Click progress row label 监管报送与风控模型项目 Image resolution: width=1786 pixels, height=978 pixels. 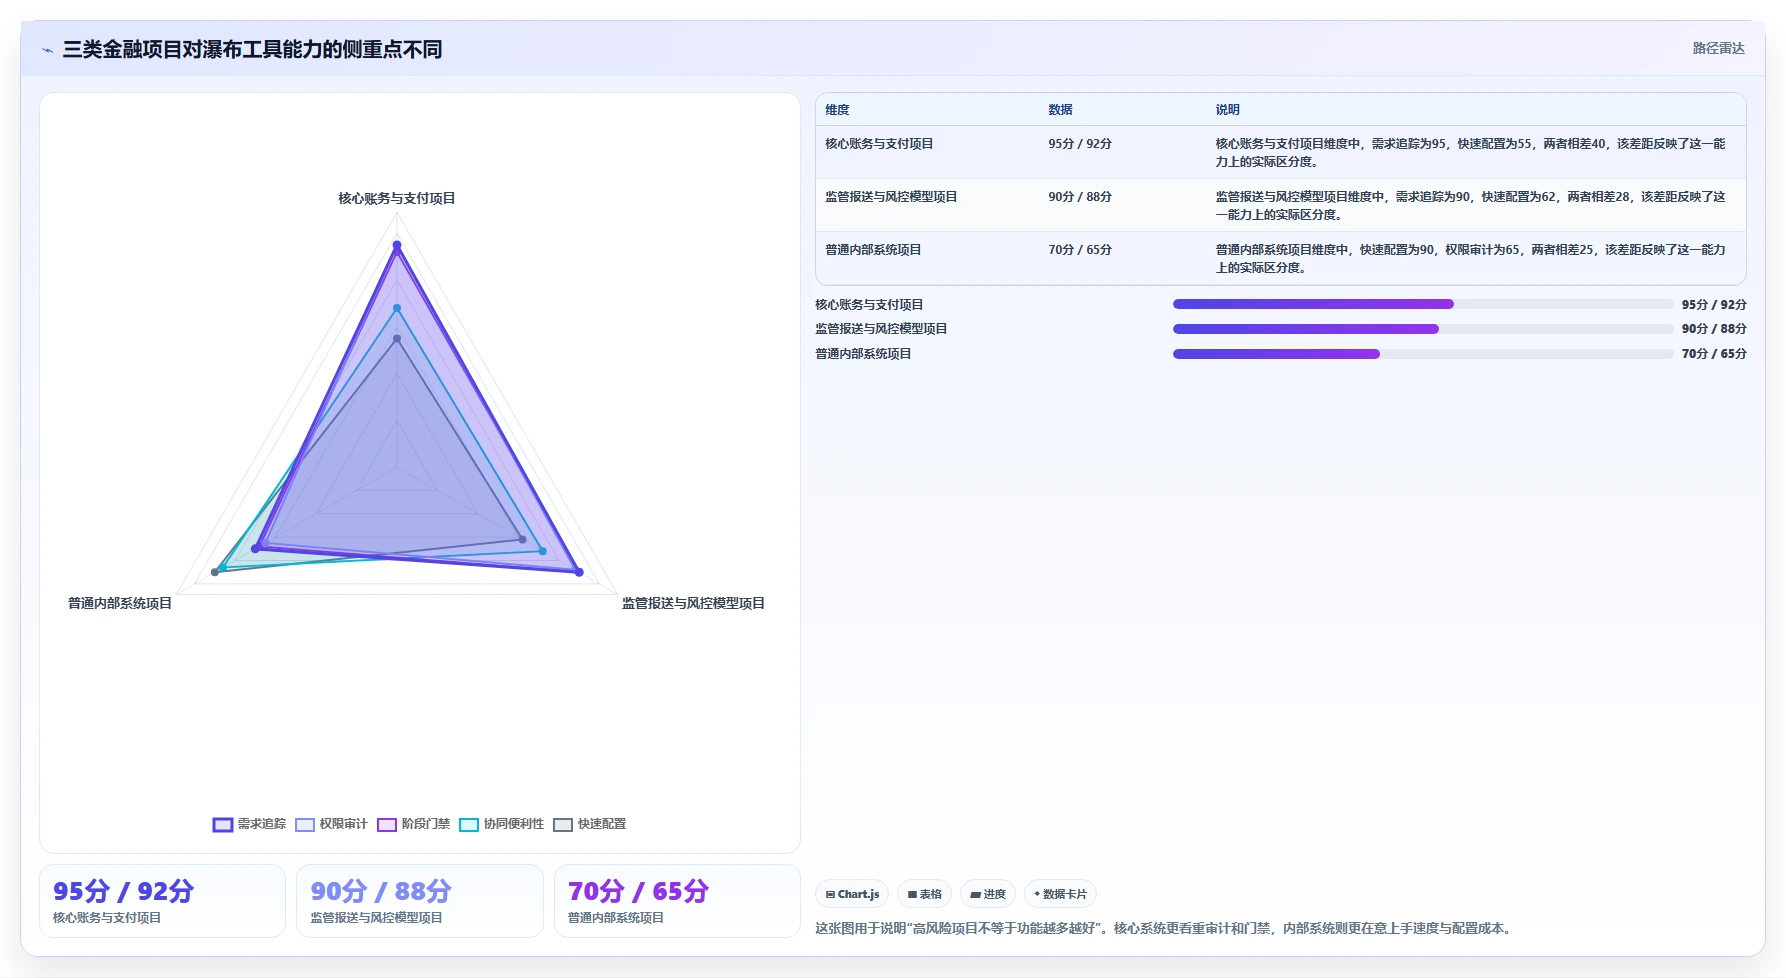(881, 329)
